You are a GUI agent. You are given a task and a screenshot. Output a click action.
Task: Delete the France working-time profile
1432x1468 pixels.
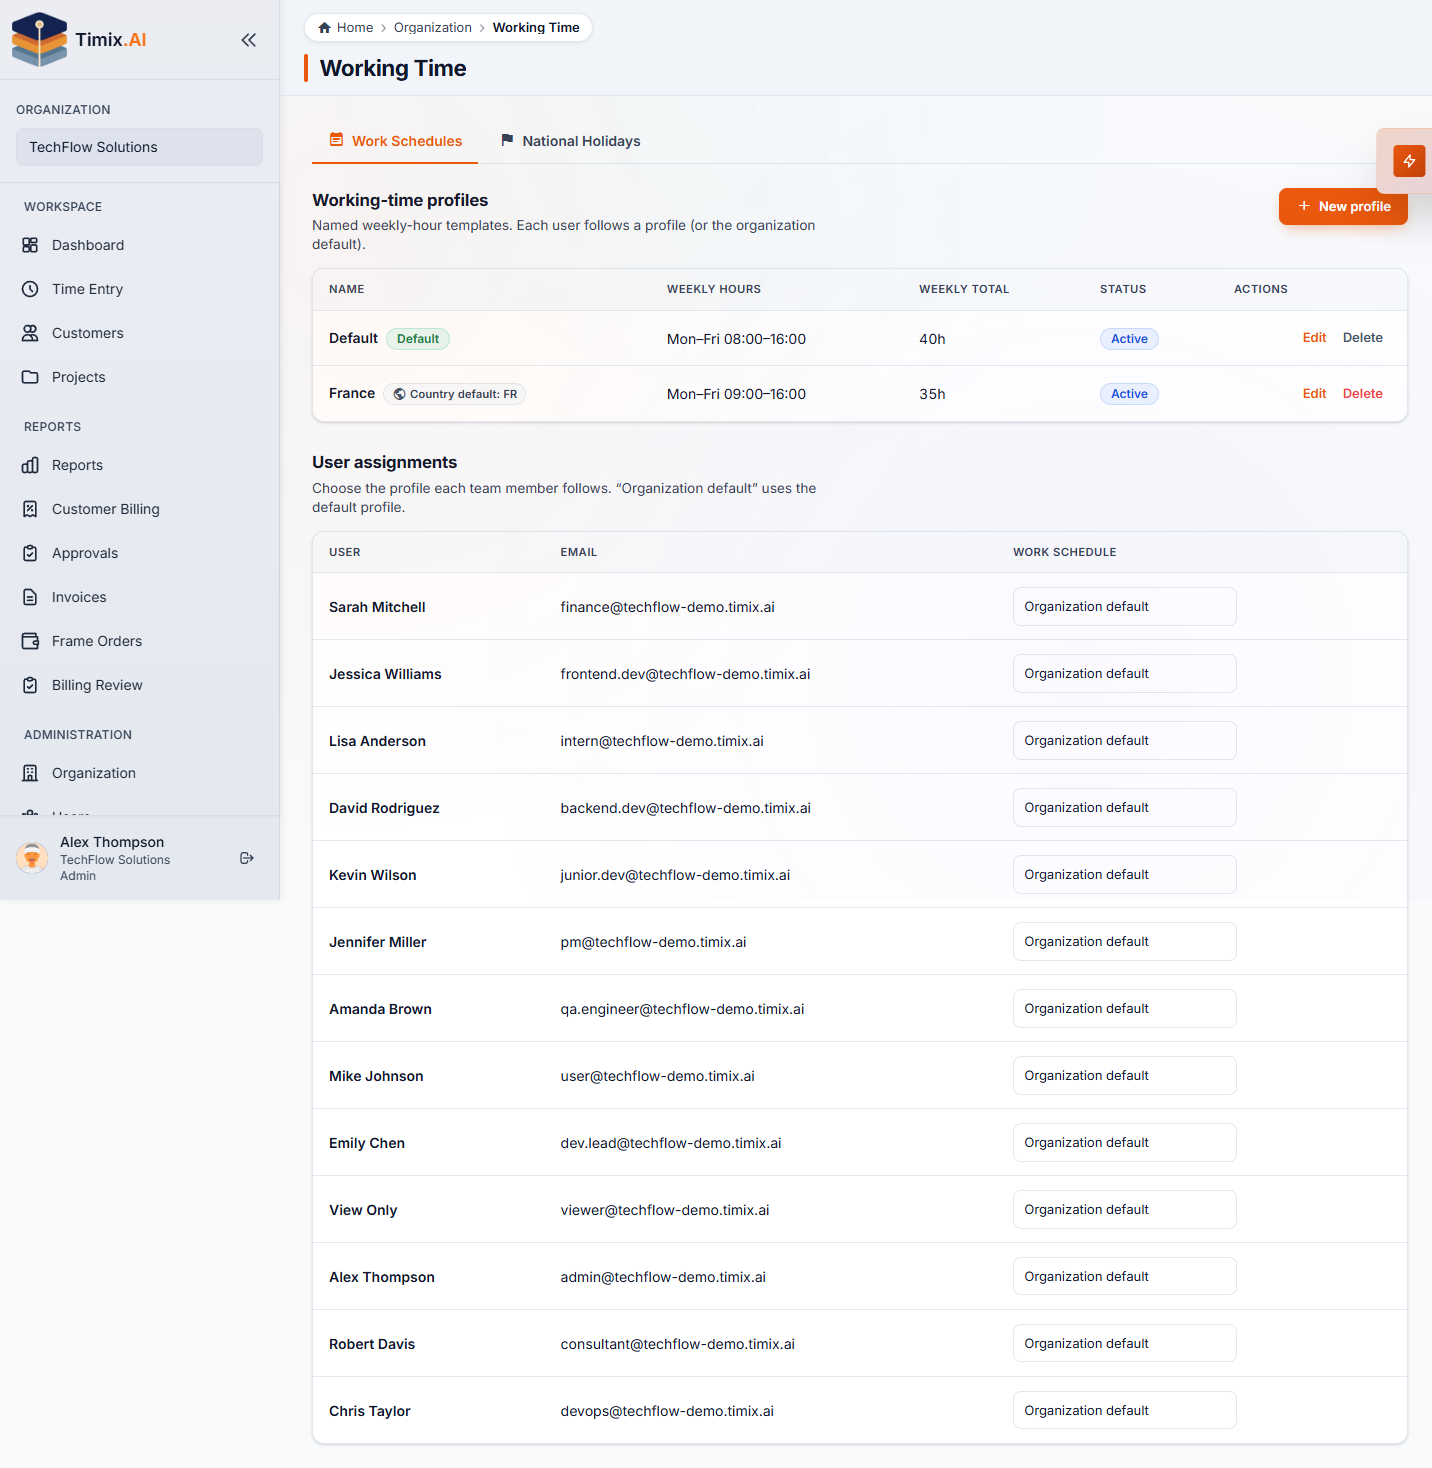1363,394
